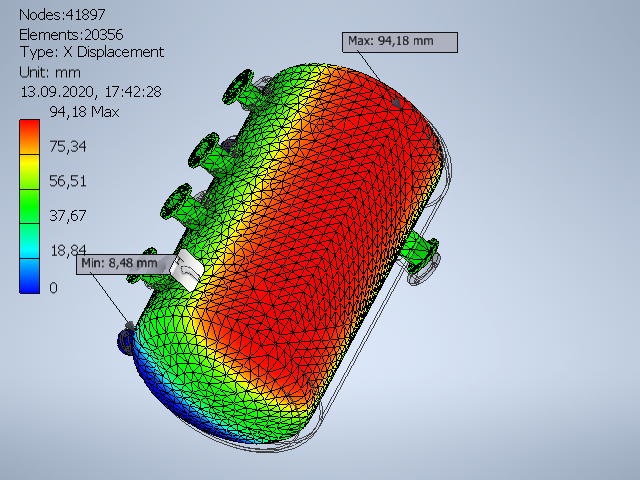This screenshot has width=640, height=480.
Task: Click the '56,51' legend value
Action: pos(68,181)
